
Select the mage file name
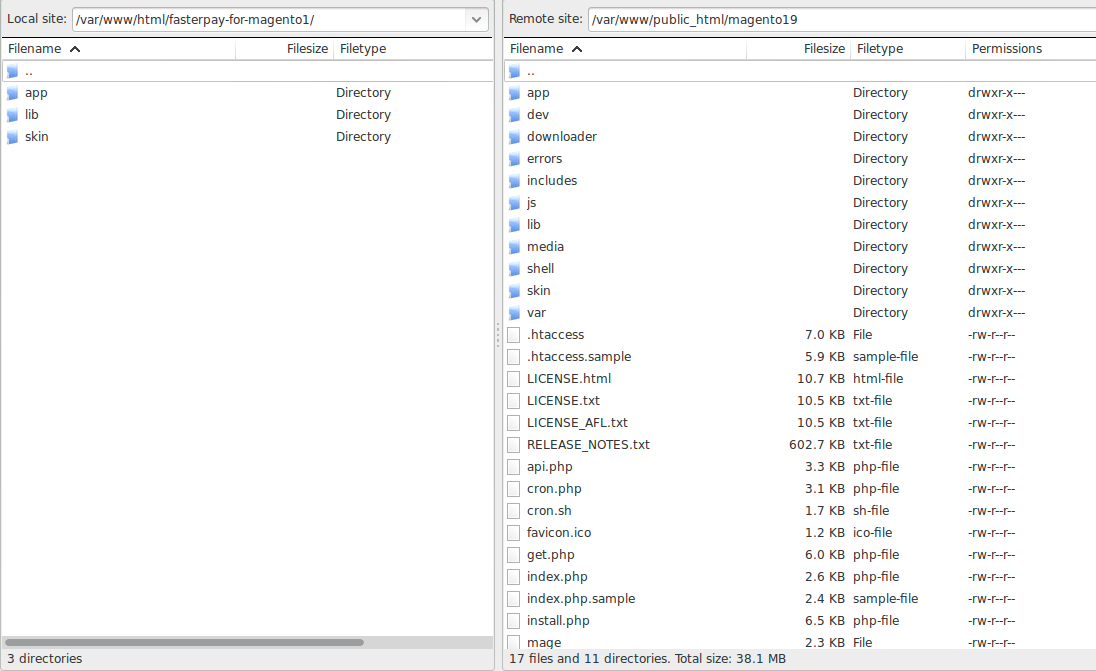544,642
